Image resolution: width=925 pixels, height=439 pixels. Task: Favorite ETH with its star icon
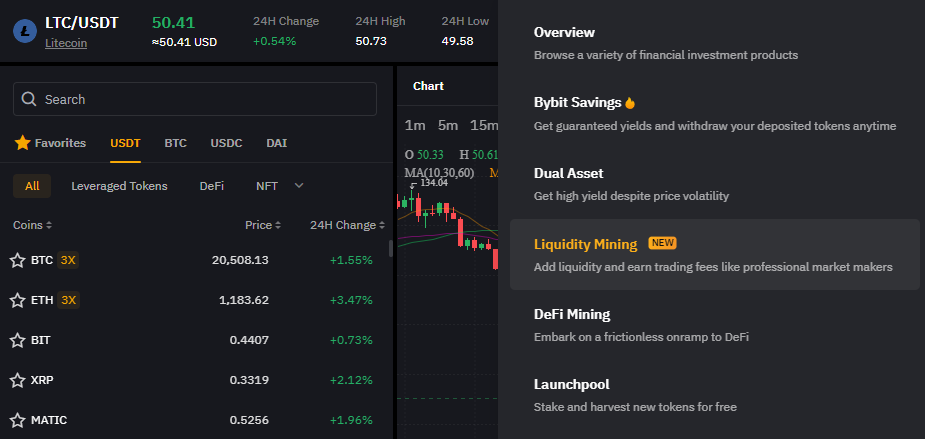pos(18,300)
